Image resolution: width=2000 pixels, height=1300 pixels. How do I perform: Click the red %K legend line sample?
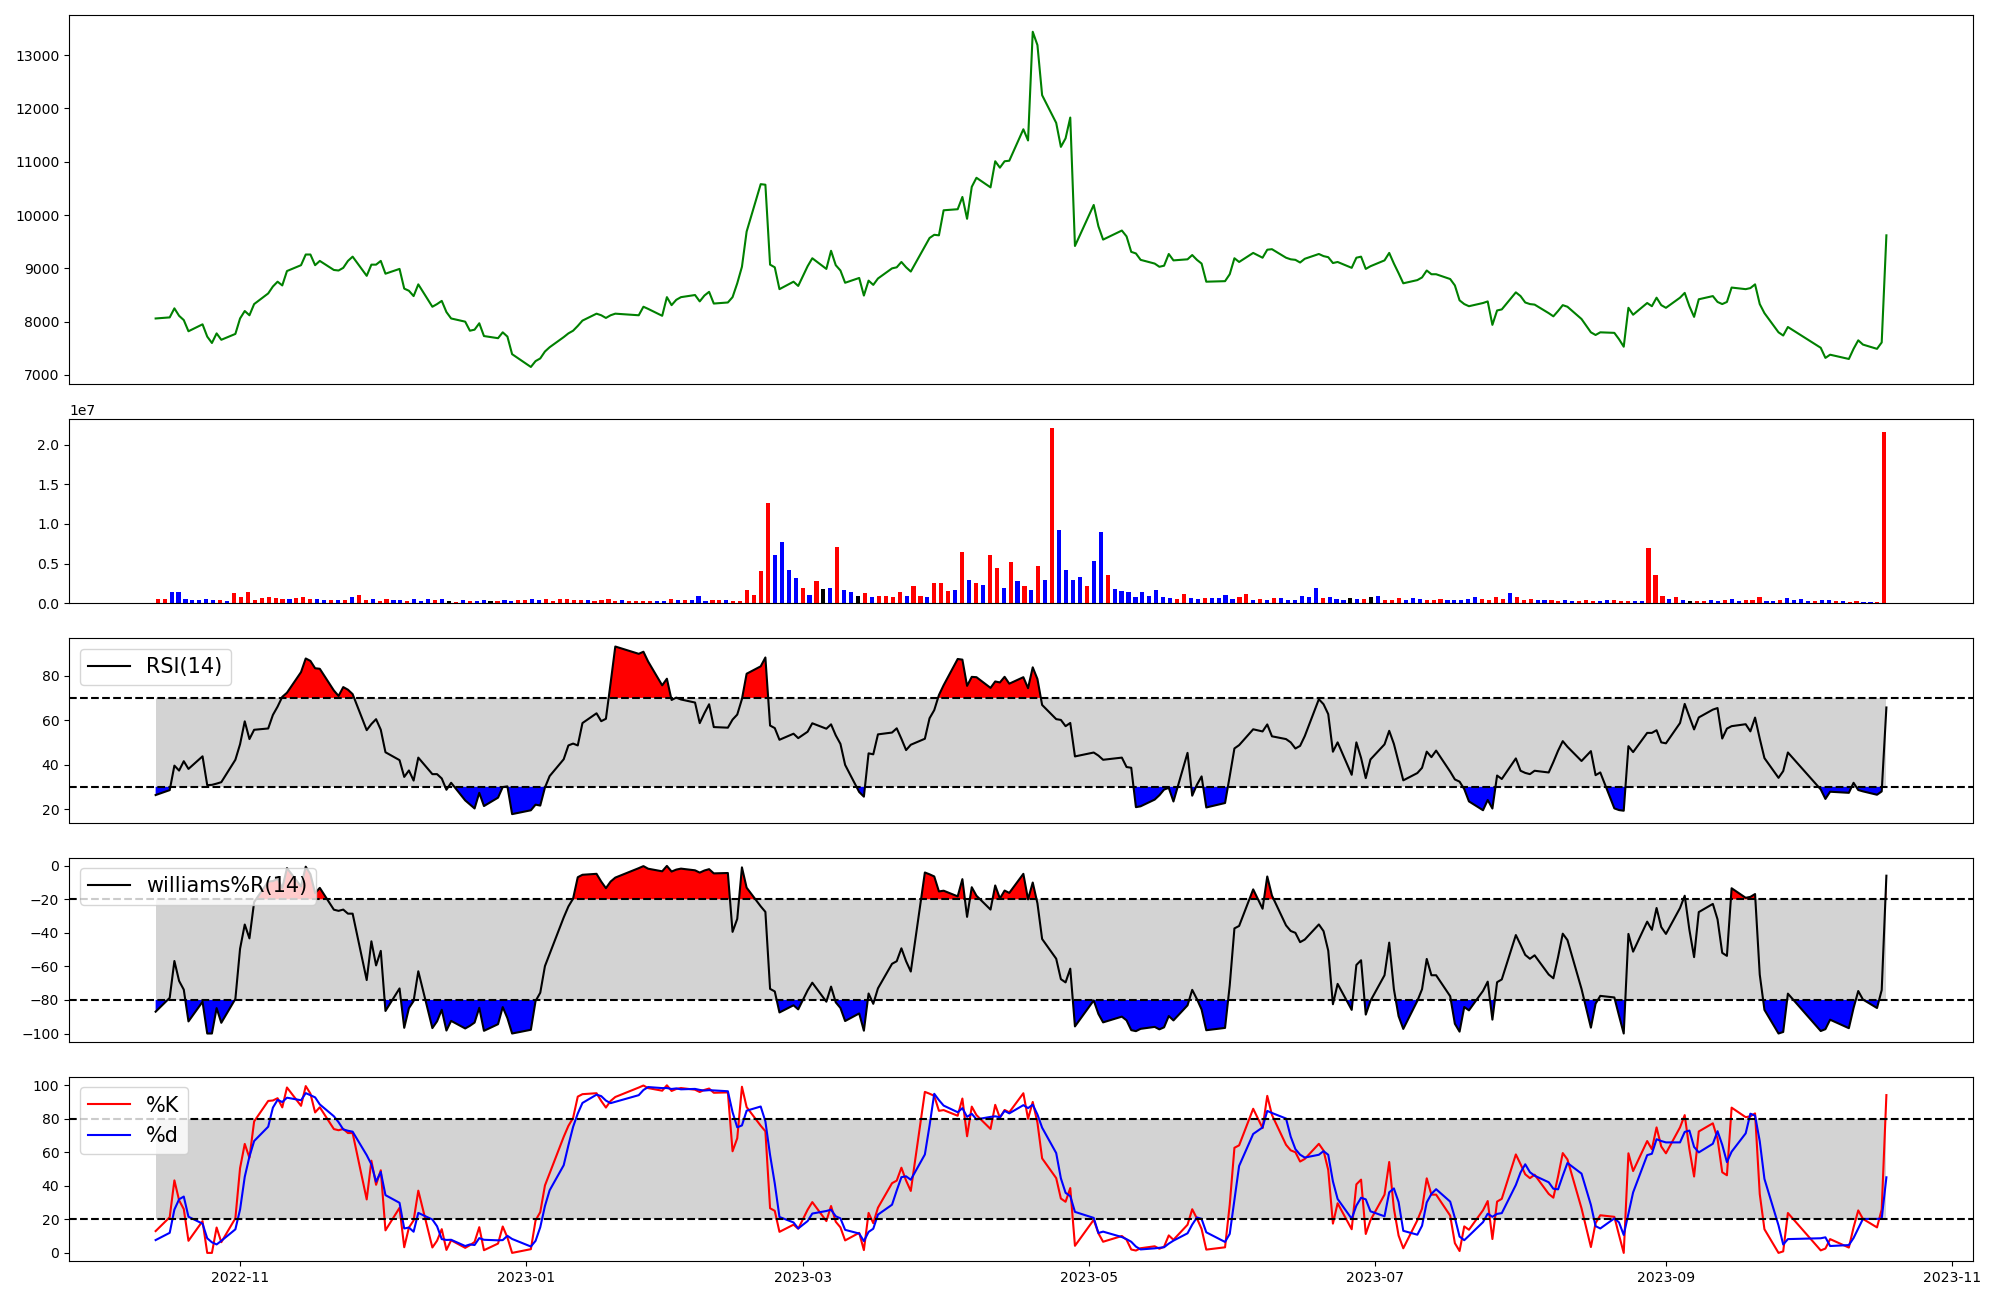[109, 1105]
